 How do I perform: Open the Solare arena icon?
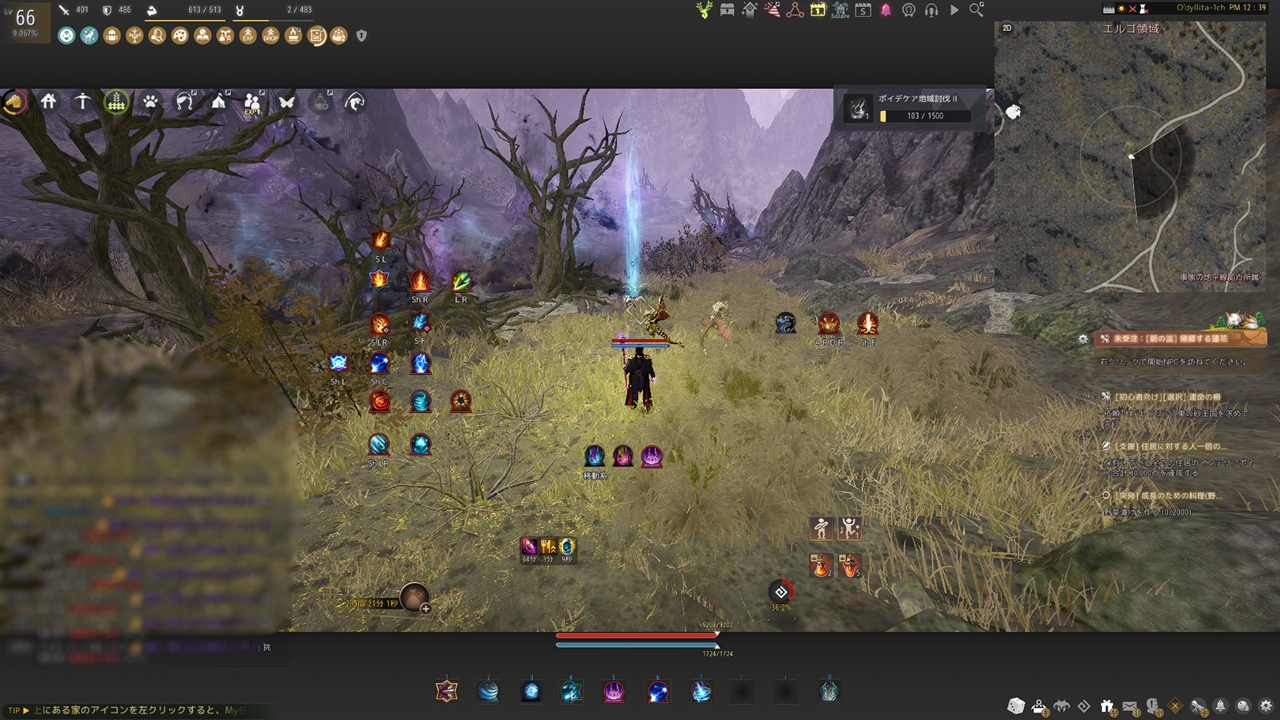[x=840, y=10]
